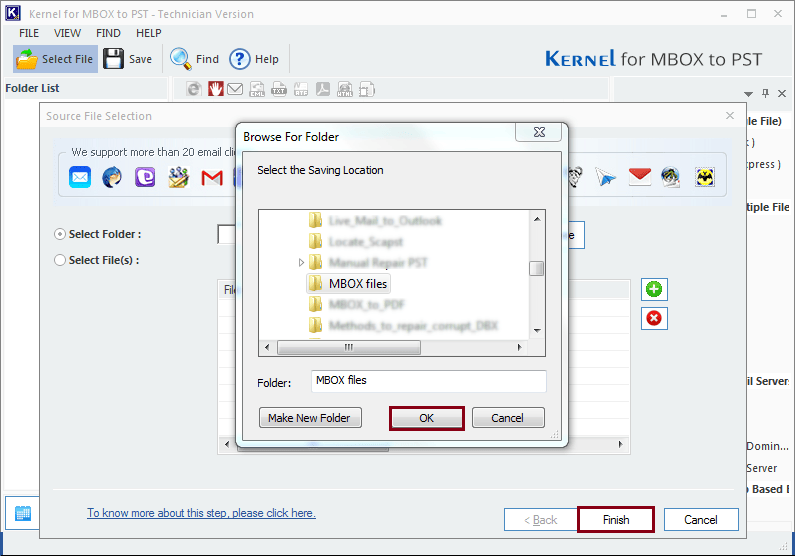This screenshot has height=556, width=795.
Task: Select the MBOX files folder in tree
Action: click(348, 284)
